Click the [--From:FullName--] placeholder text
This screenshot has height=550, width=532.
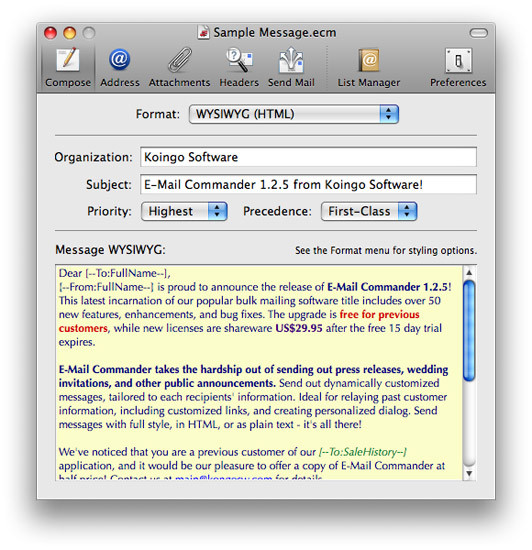(106, 287)
